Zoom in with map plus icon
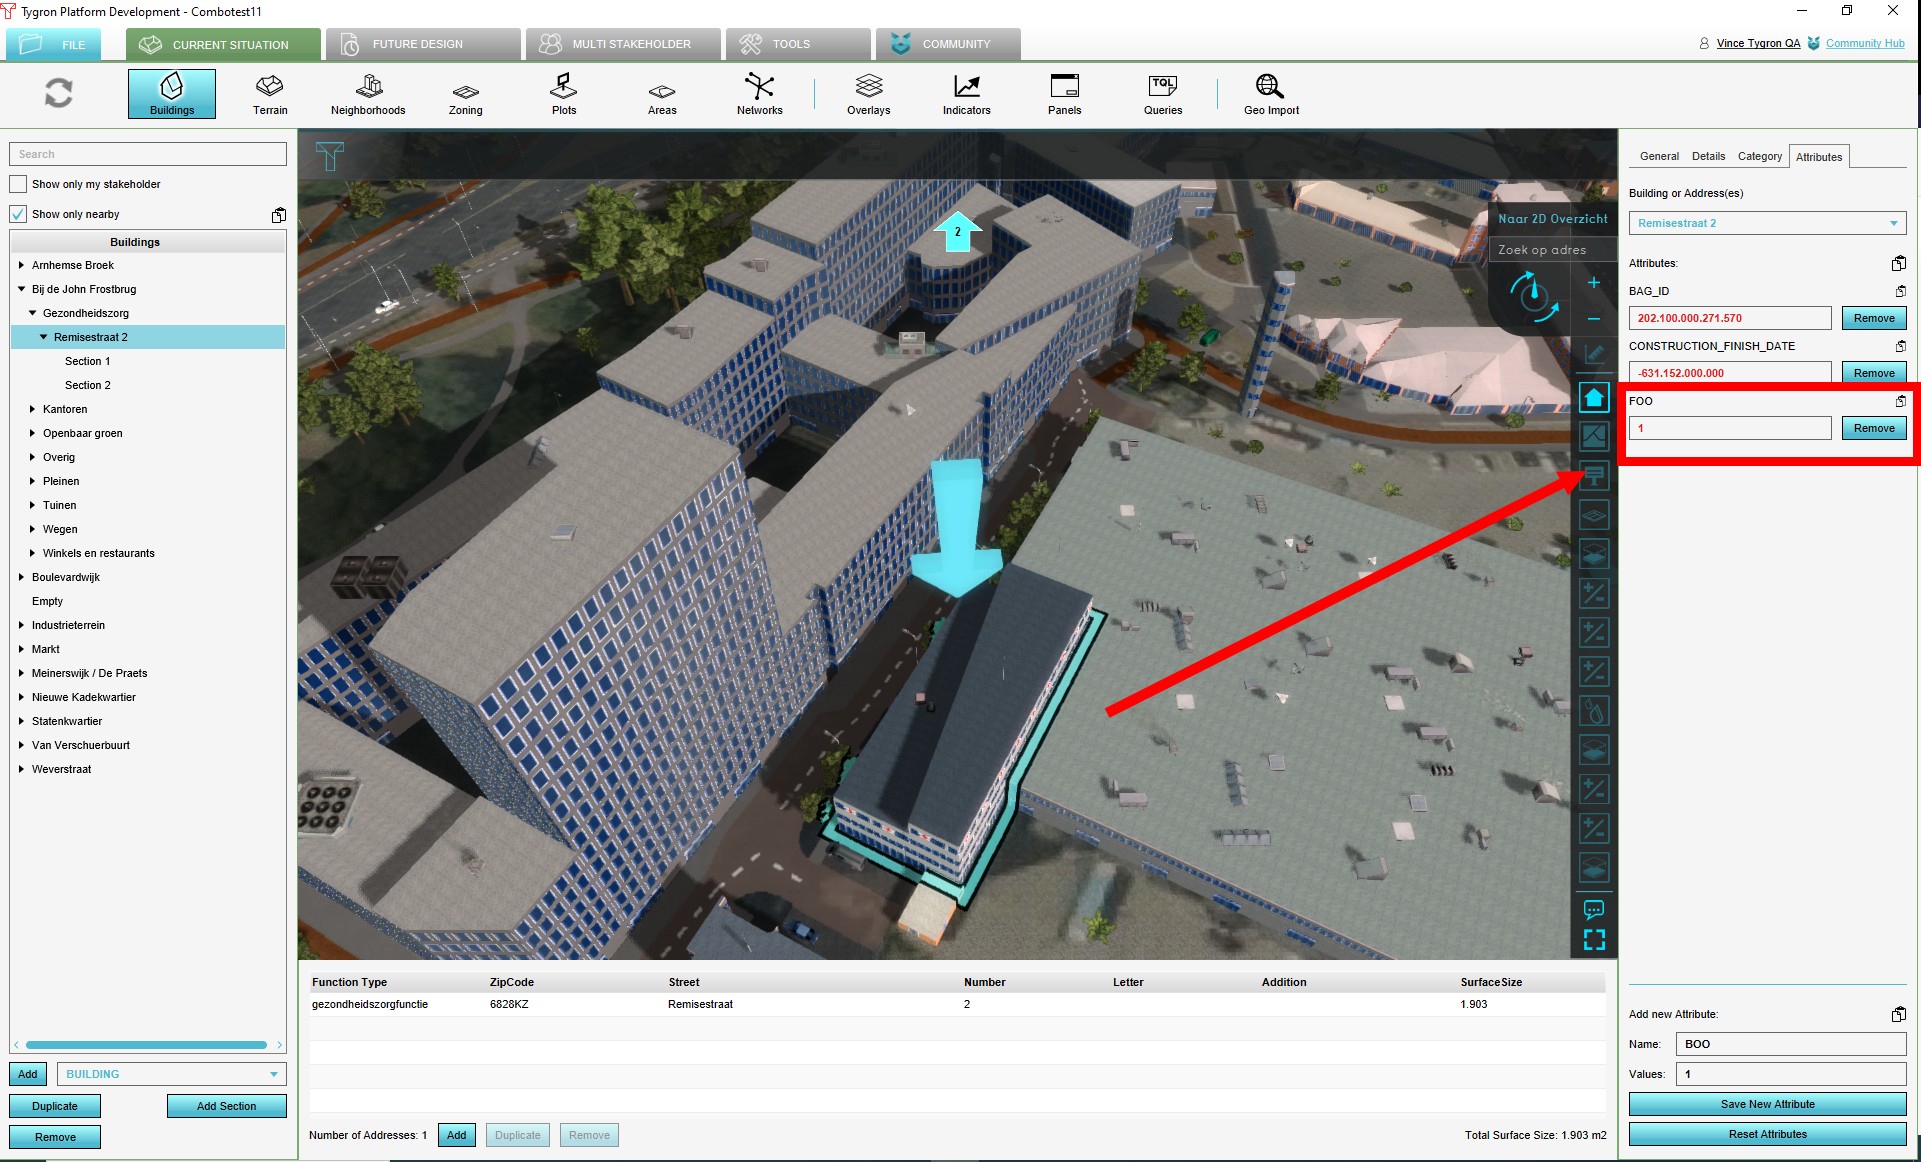 coord(1594,283)
